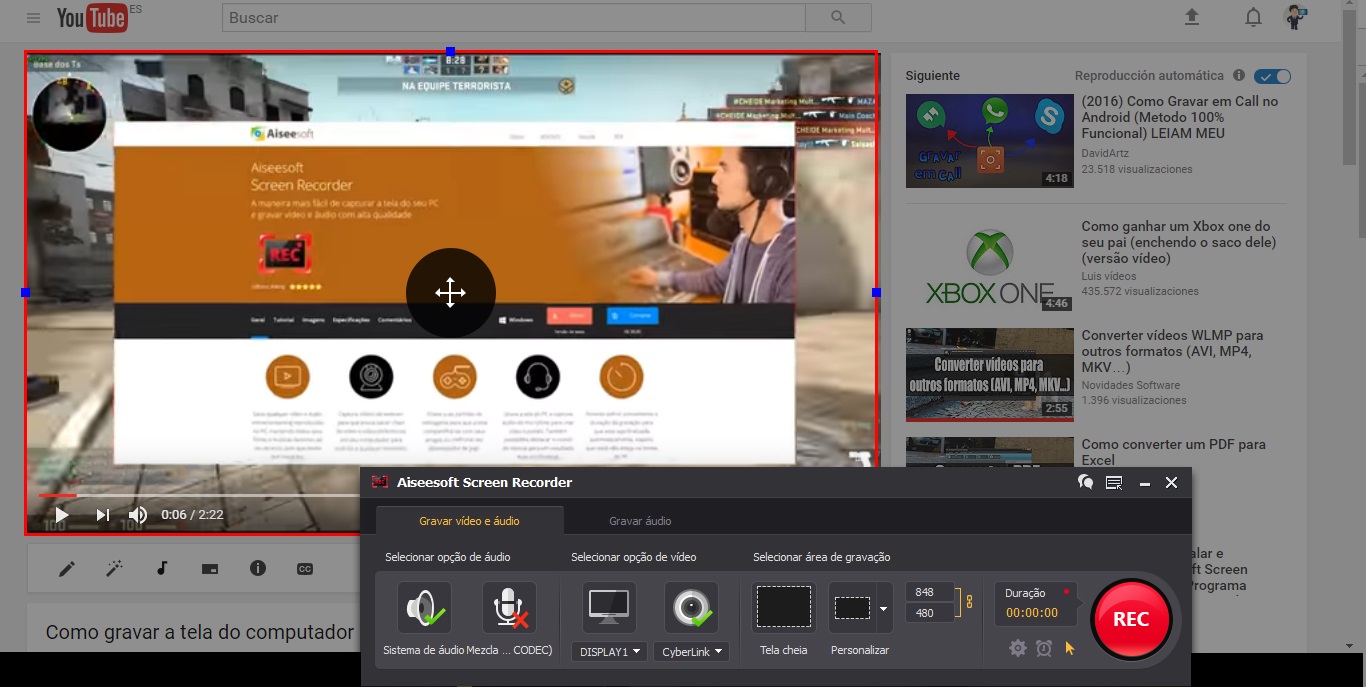This screenshot has width=1366, height=687.
Task: Toggle the display monitor video option
Action: (x=609, y=608)
